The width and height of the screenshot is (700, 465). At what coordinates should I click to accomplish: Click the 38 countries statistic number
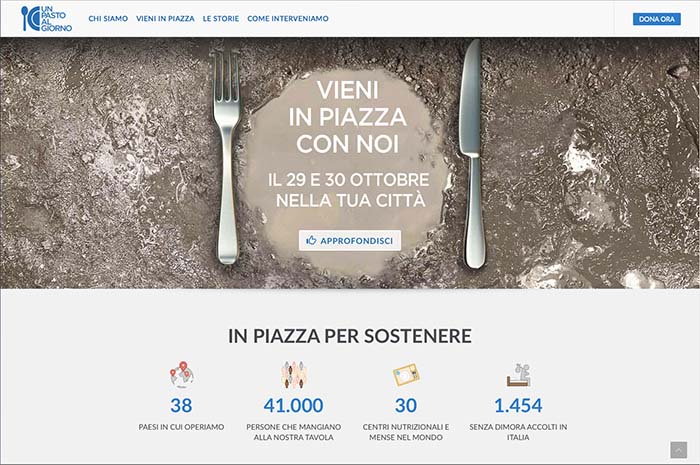pyautogui.click(x=181, y=406)
